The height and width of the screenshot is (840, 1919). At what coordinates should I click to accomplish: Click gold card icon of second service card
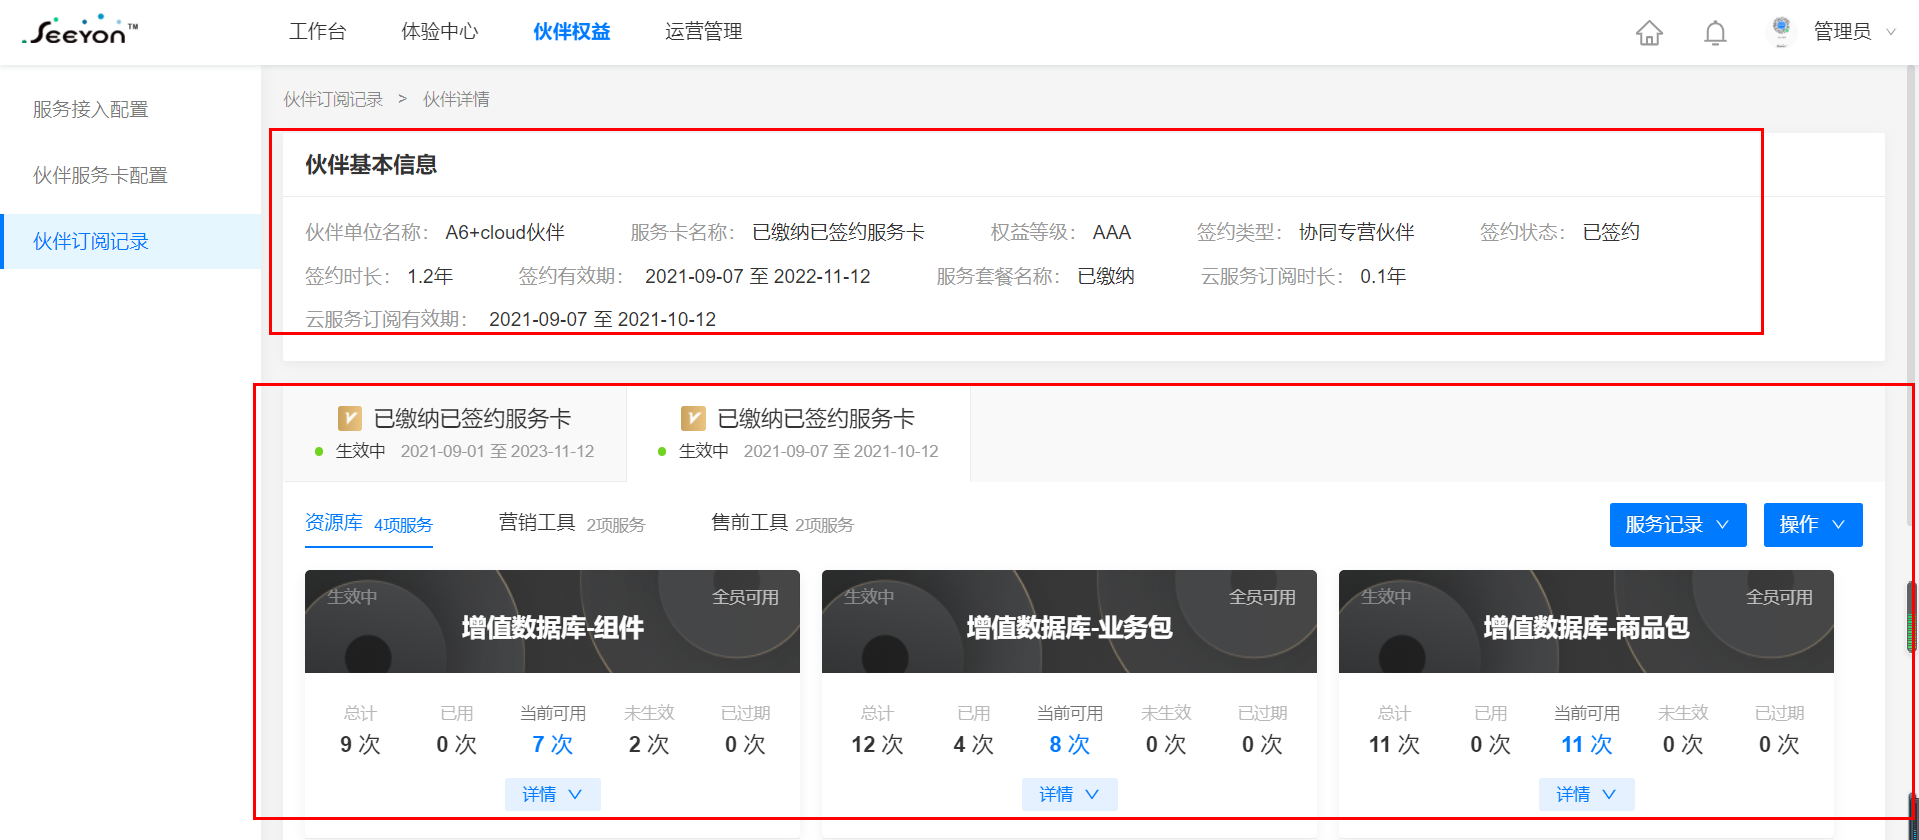693,418
